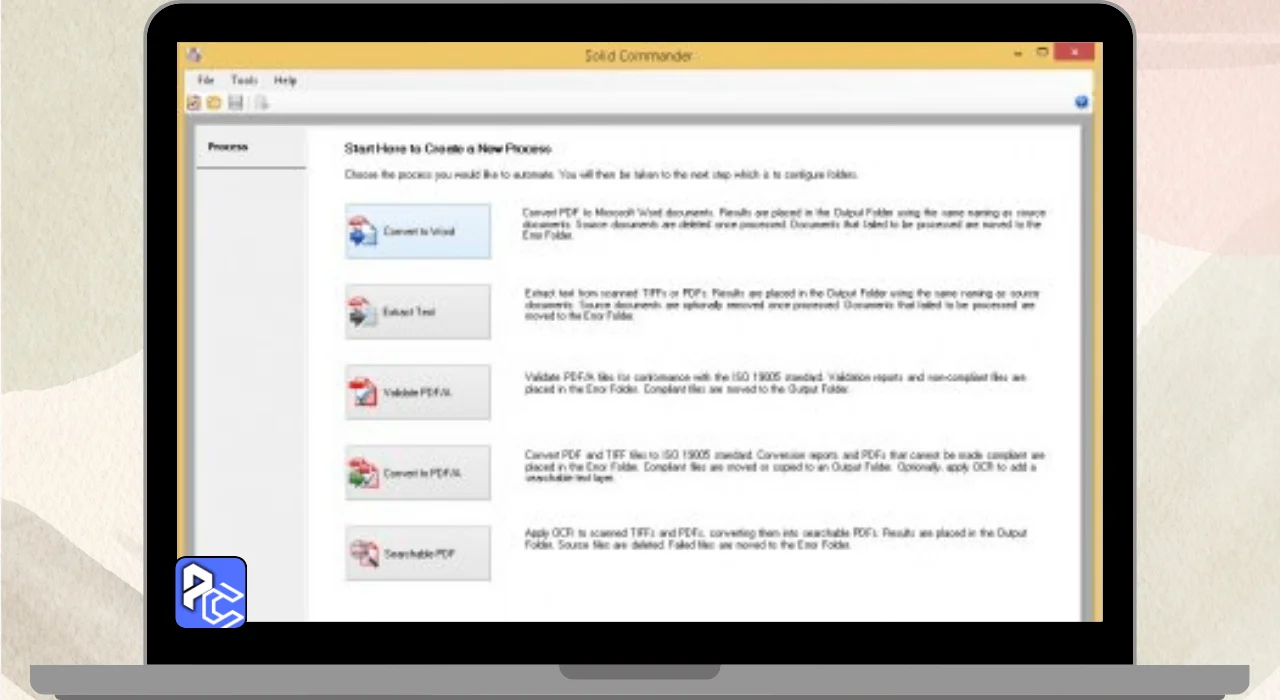Click the Open folder toolbar icon
This screenshot has width=1280, height=700.
click(214, 102)
